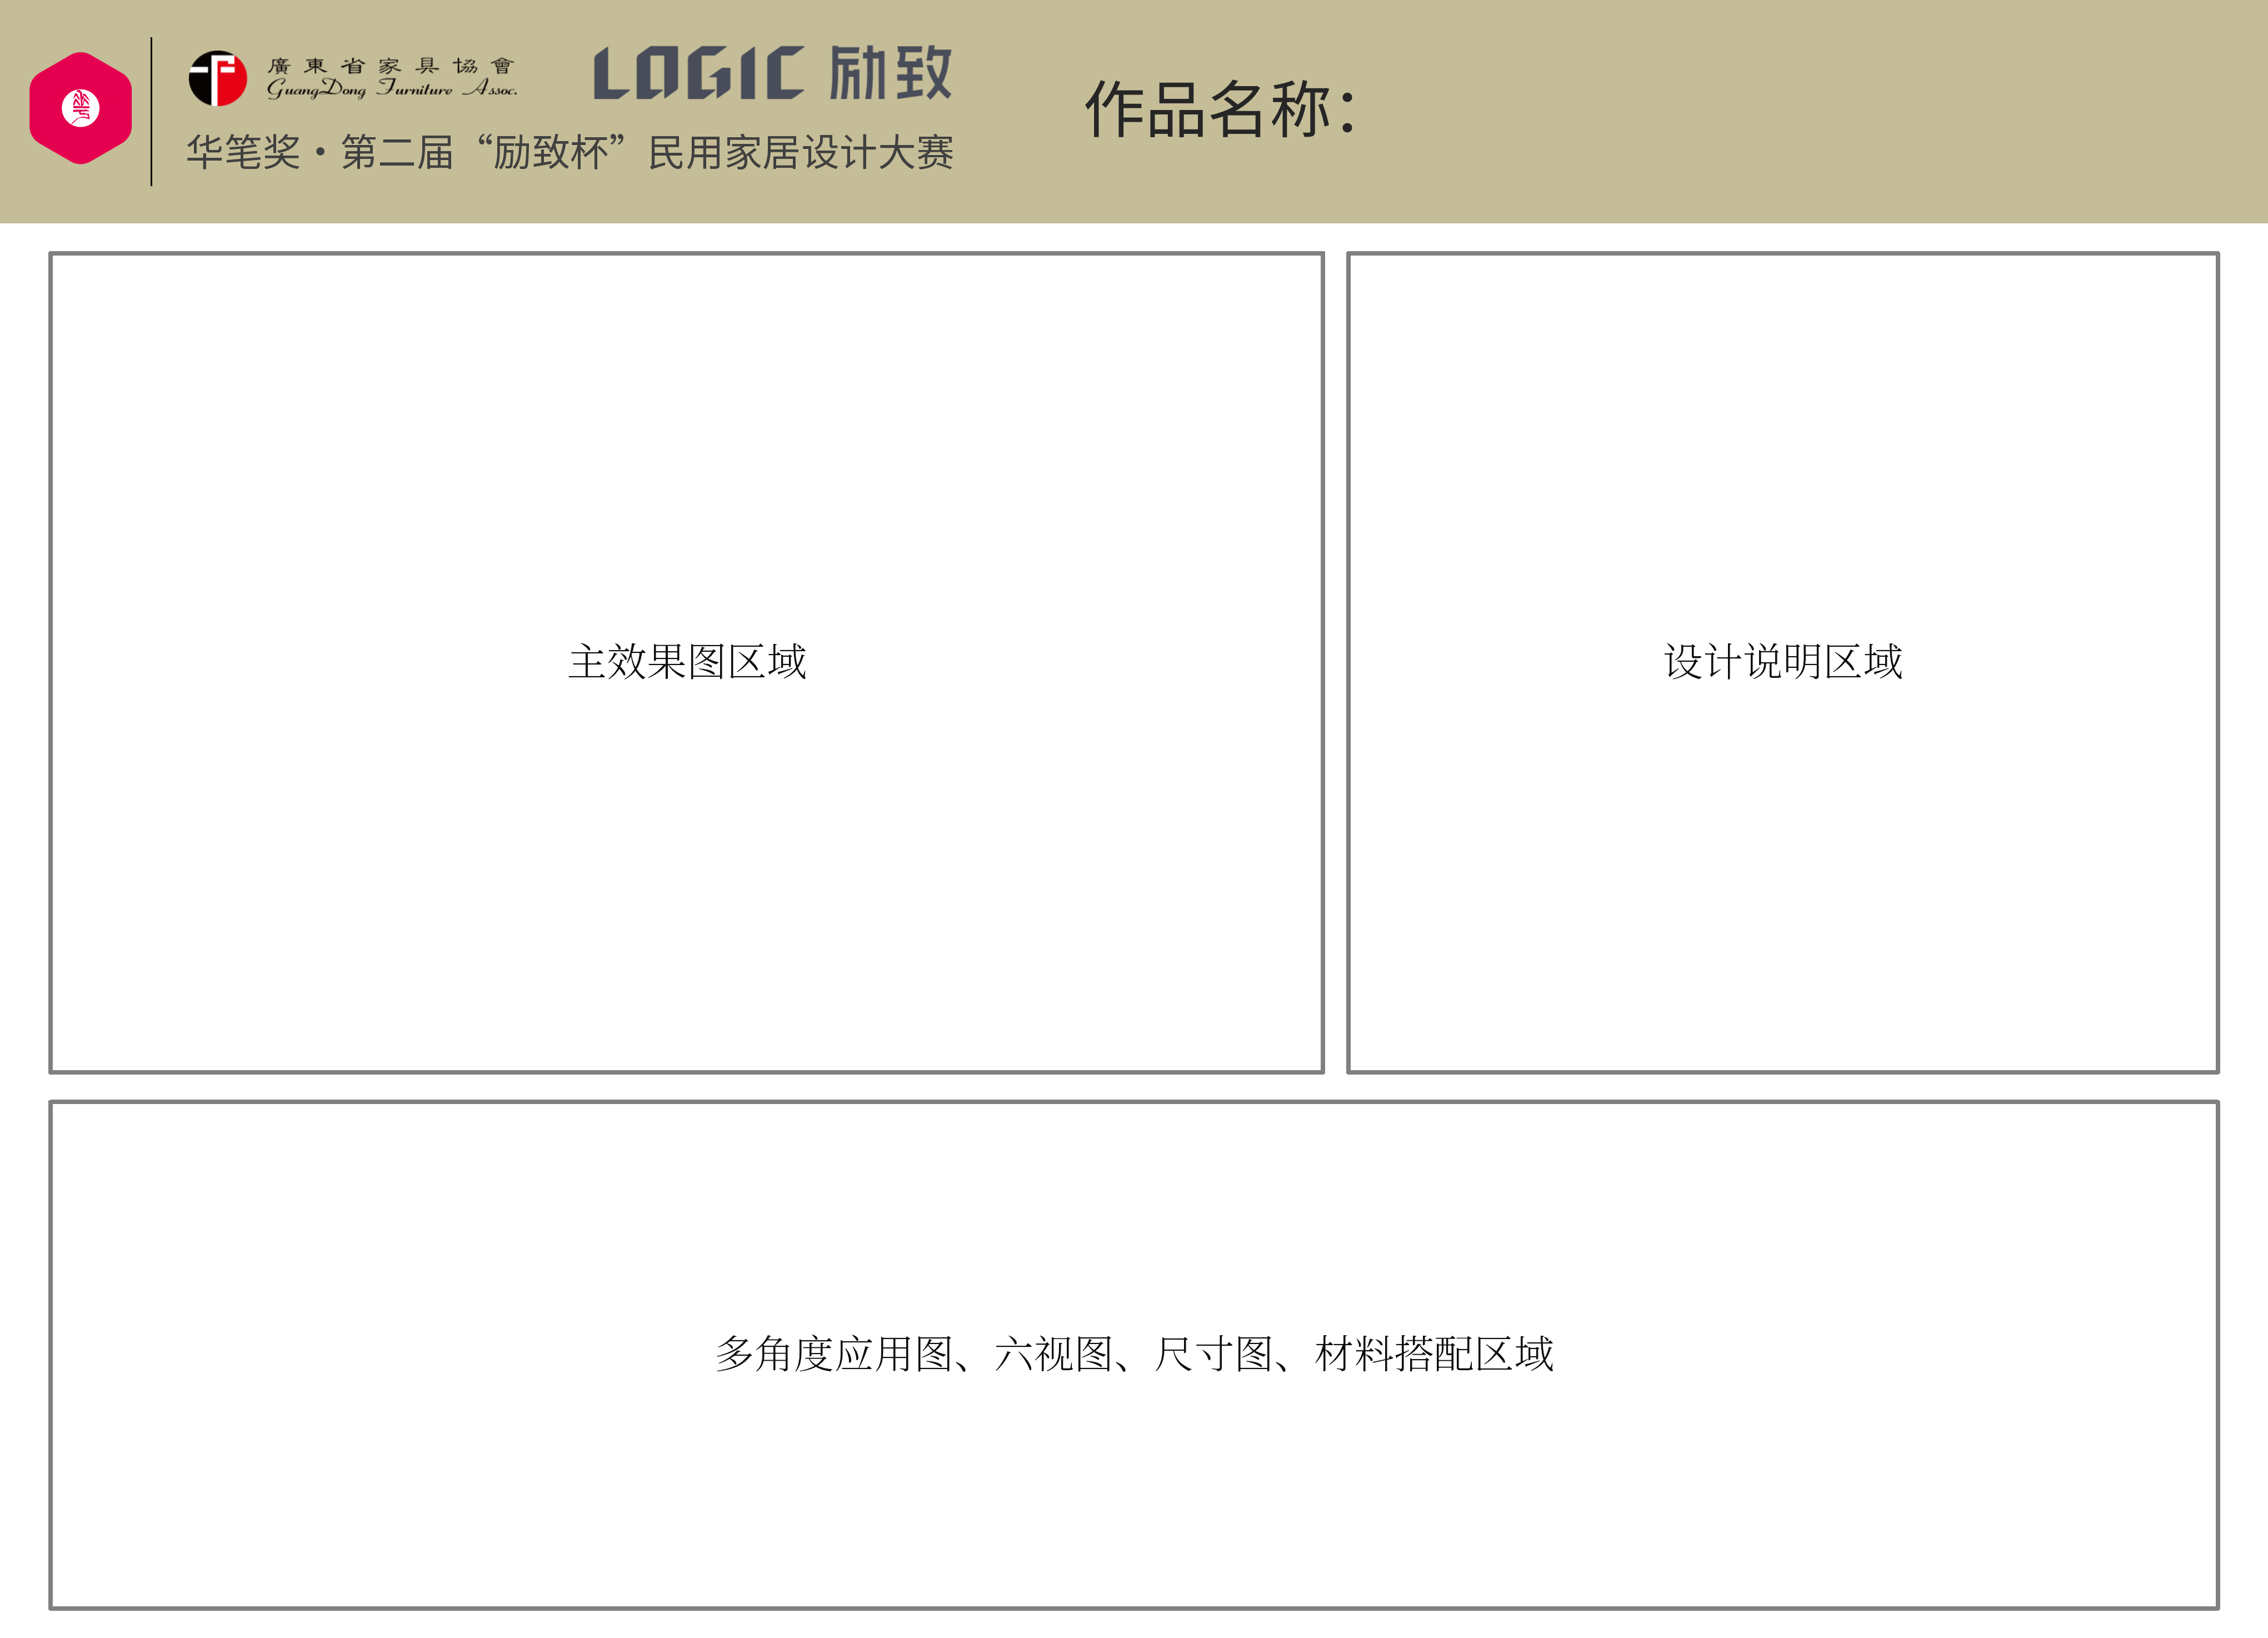Click the 材料搭配区域 text in bottom box

point(1433,1354)
